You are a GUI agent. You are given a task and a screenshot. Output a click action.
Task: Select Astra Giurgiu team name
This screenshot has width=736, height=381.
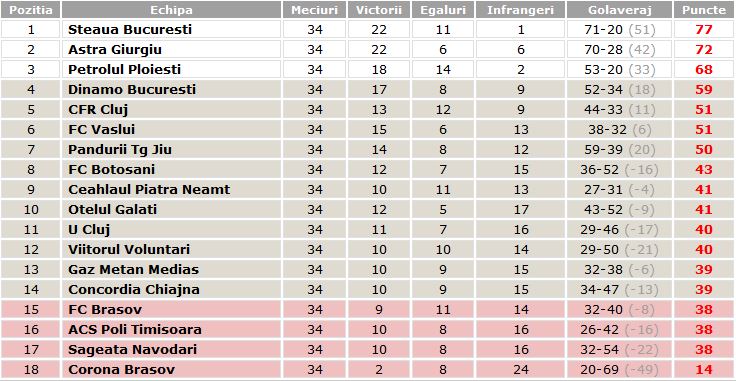click(x=115, y=50)
